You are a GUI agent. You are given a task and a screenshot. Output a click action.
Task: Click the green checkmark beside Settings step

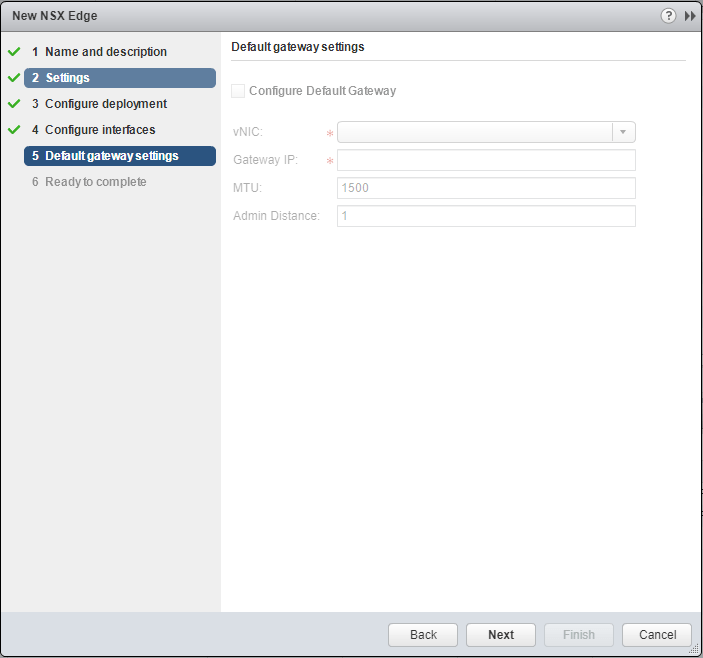click(14, 78)
